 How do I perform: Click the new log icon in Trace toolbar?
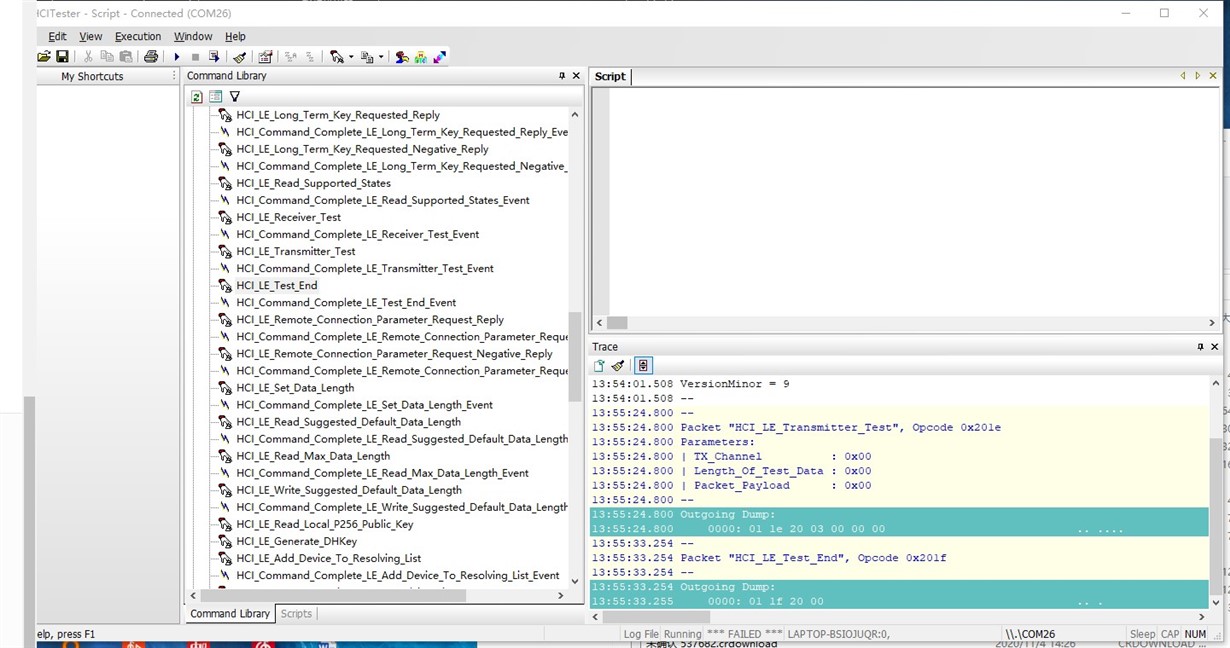tap(600, 366)
